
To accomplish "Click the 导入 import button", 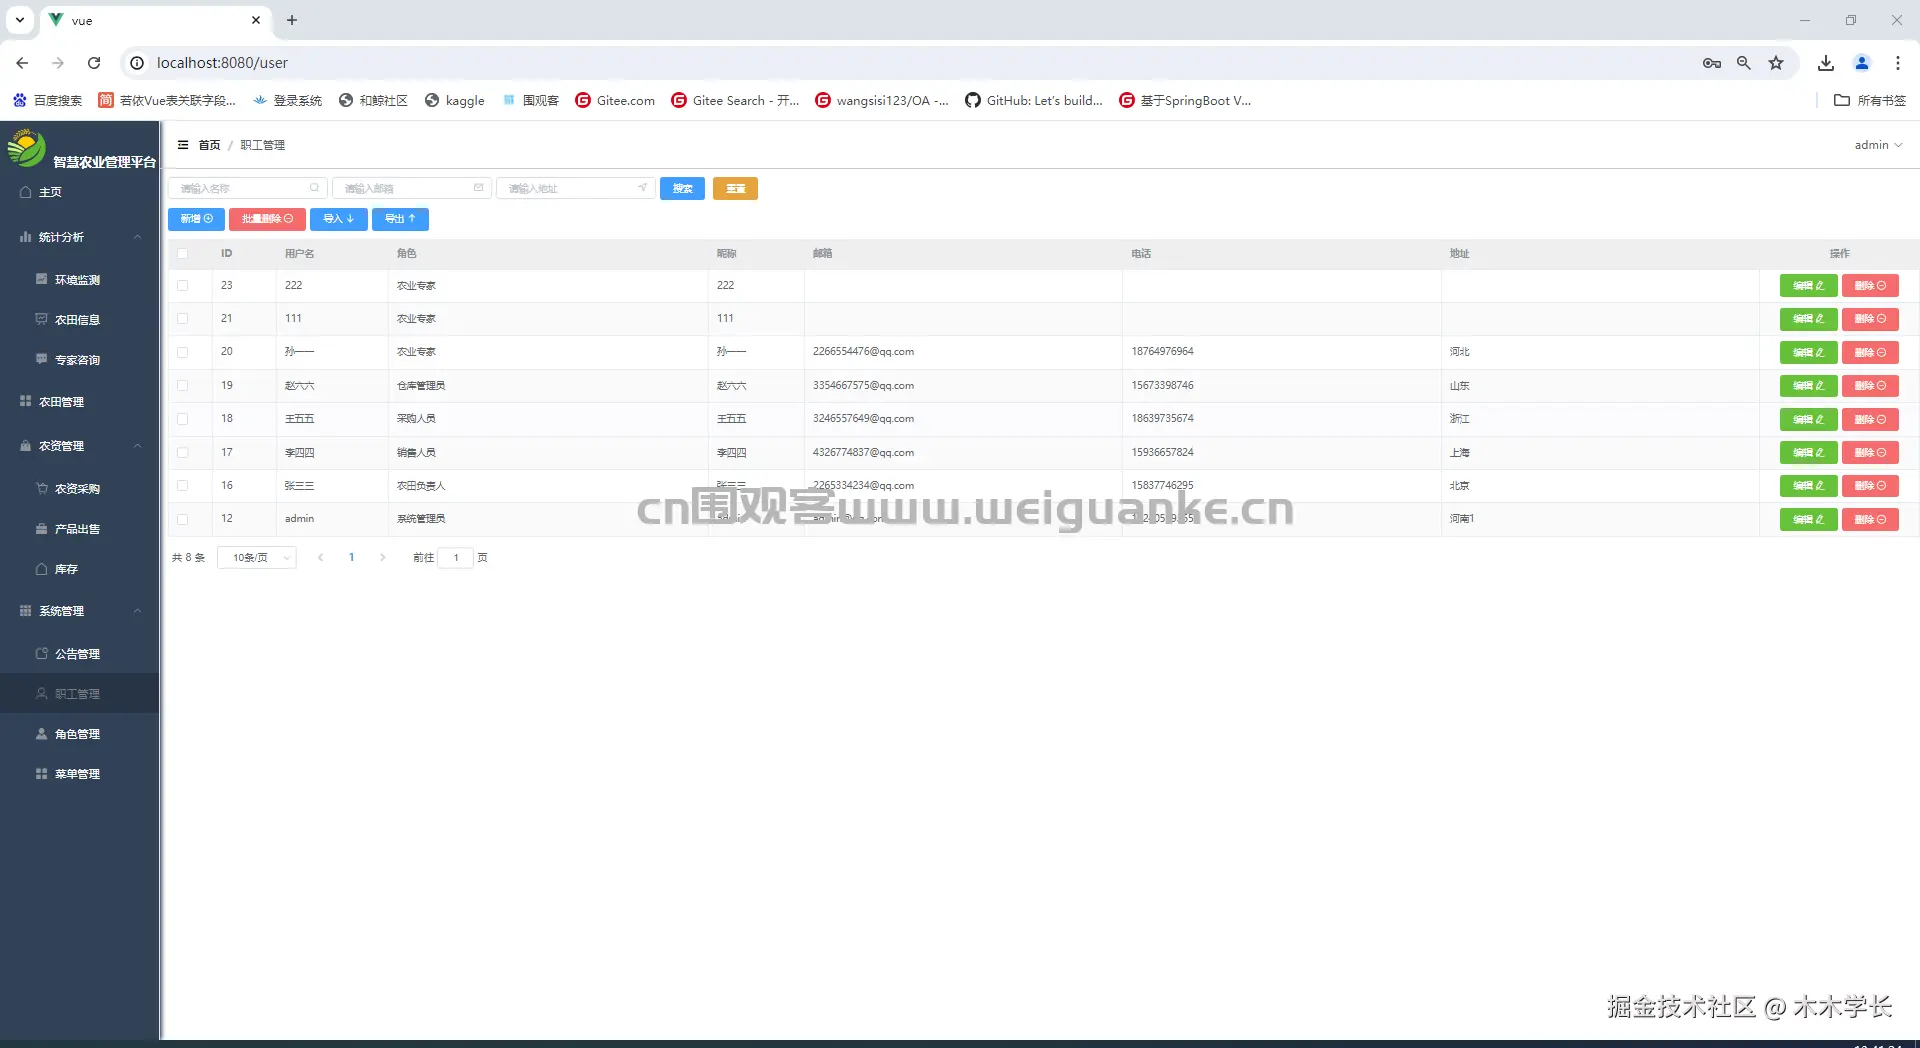I will click(x=339, y=219).
